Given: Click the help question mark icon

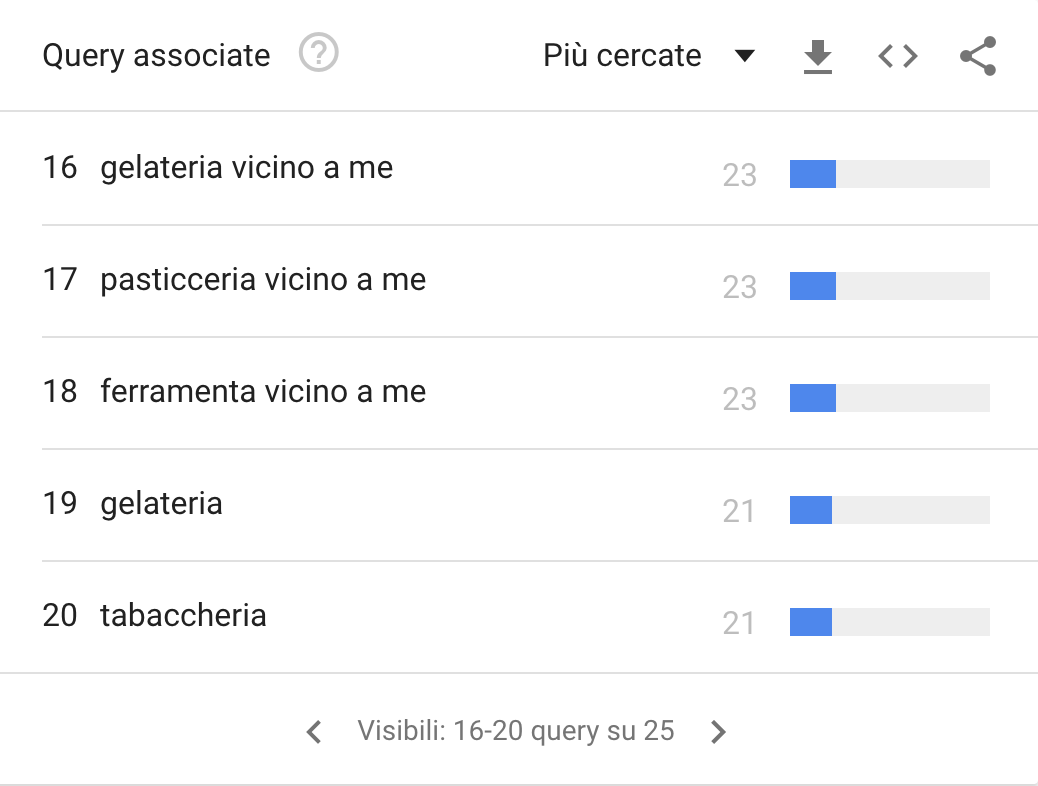Looking at the screenshot, I should coord(319,54).
